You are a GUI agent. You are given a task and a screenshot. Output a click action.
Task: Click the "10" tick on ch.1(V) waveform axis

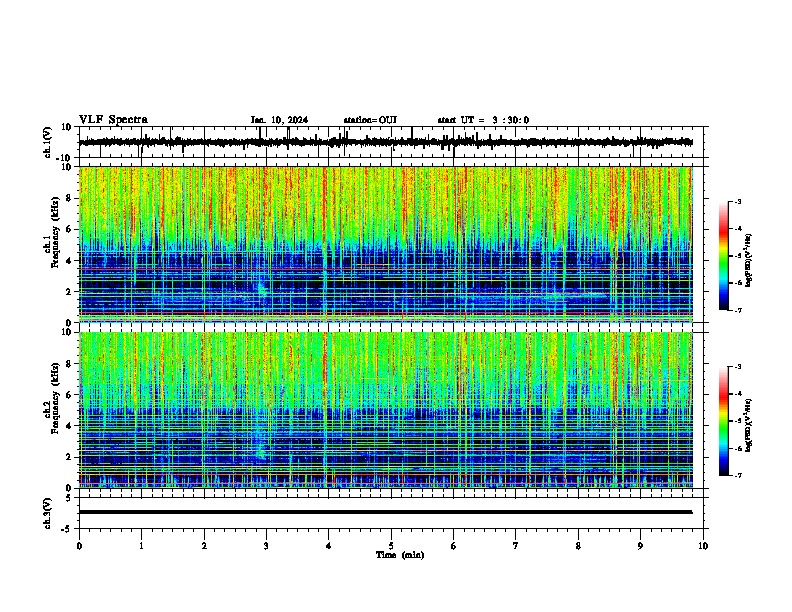67,127
